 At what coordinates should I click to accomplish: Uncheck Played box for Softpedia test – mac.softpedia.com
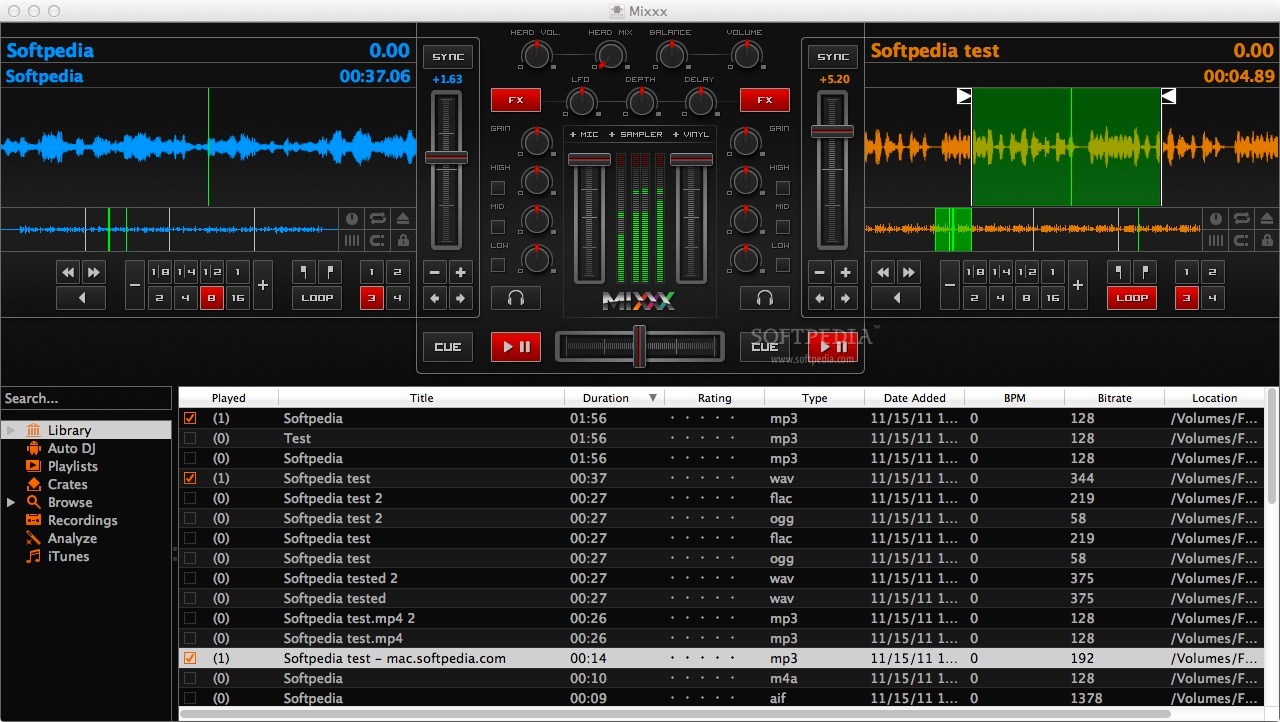(x=190, y=658)
